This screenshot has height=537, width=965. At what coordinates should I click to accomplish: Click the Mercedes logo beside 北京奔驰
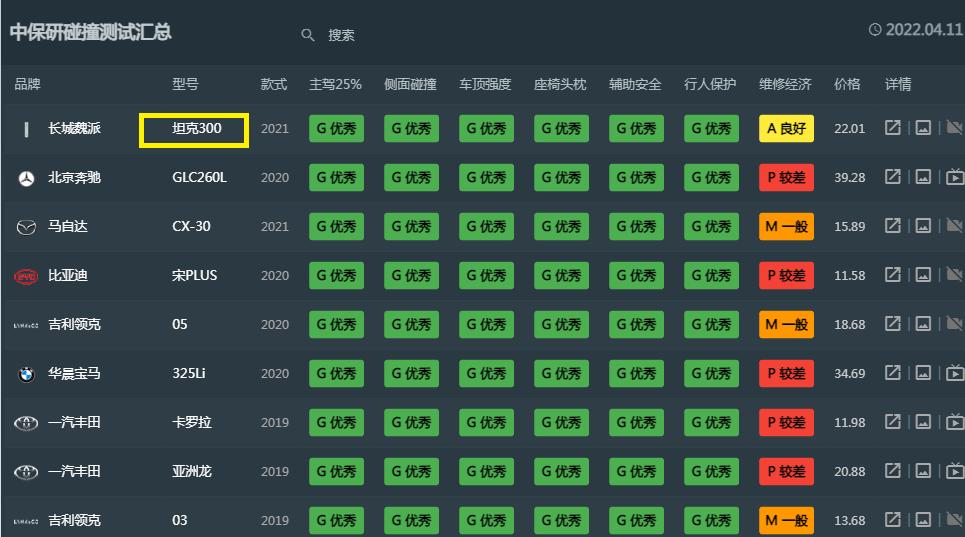pos(26,178)
